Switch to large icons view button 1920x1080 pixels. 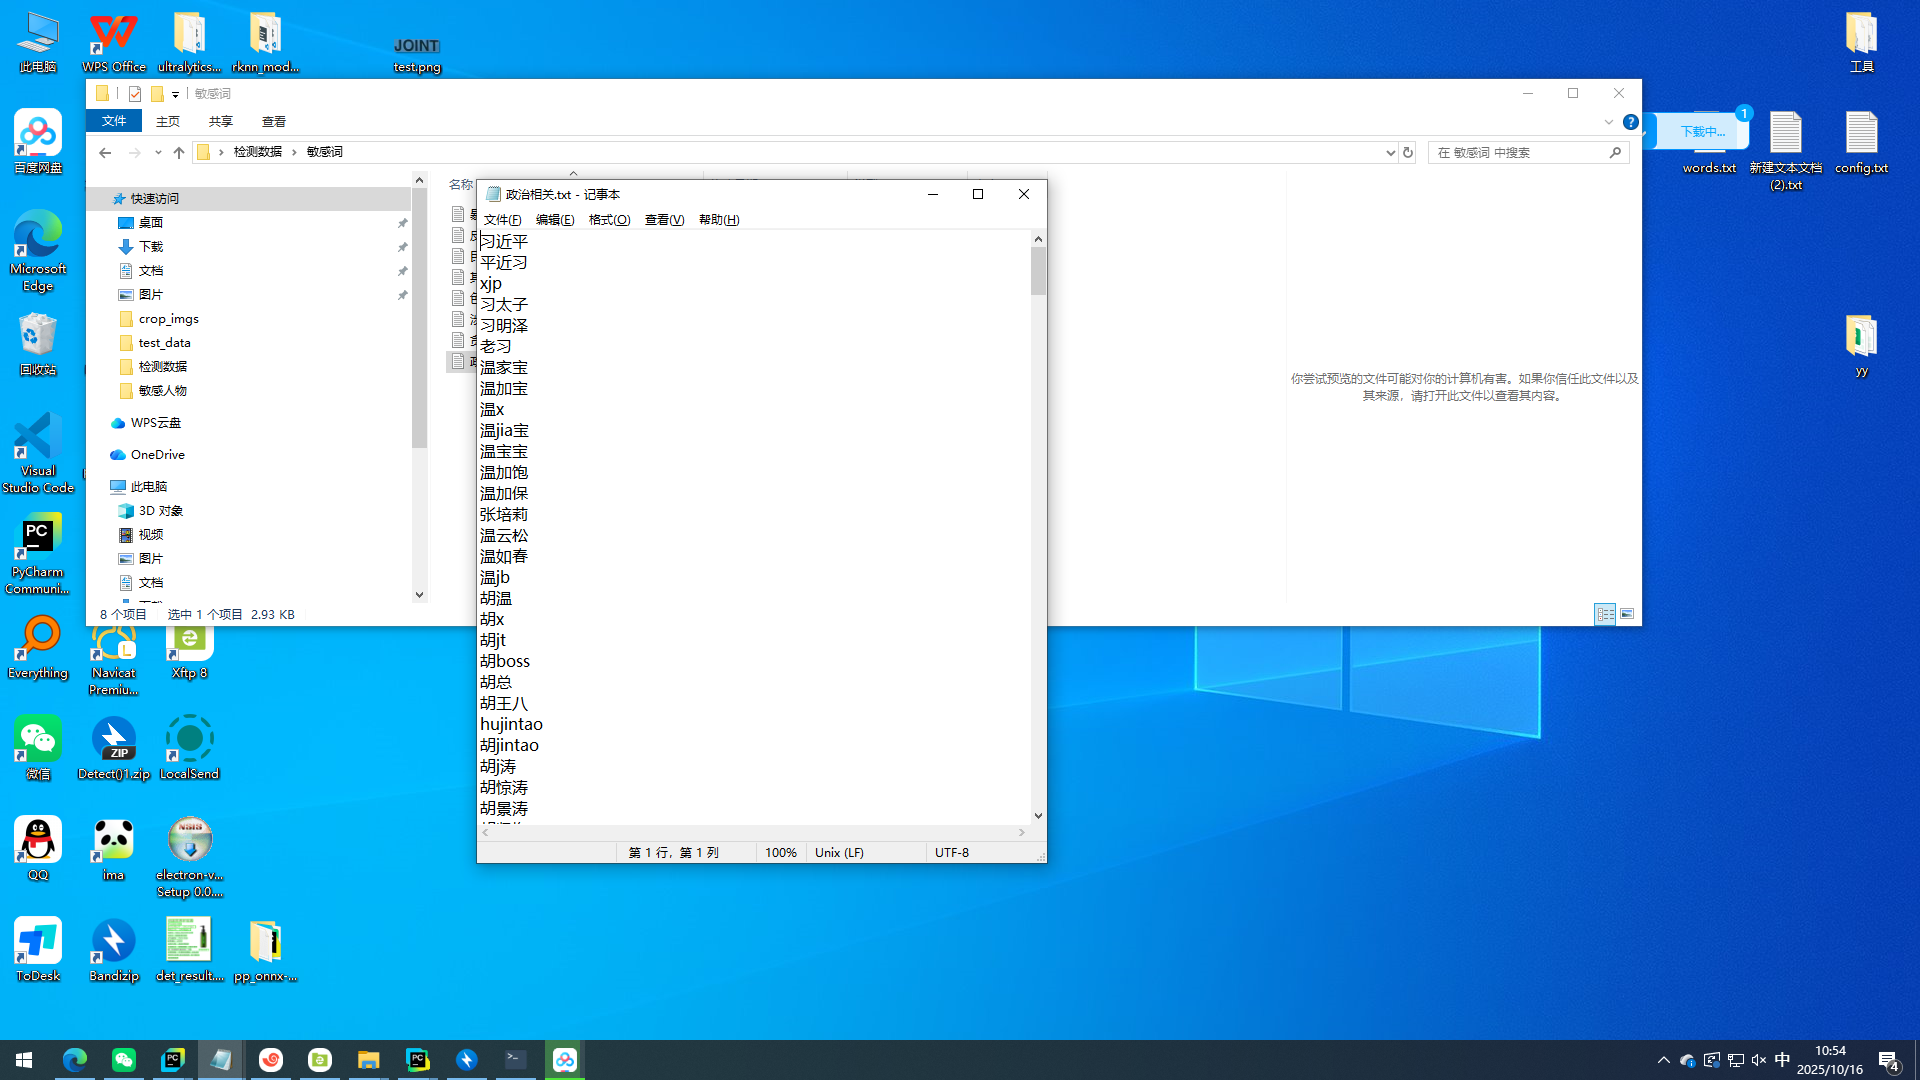(x=1627, y=614)
